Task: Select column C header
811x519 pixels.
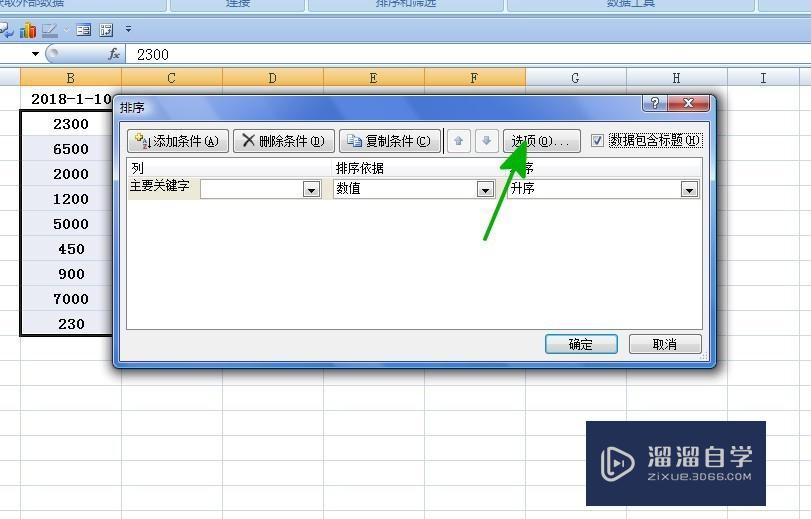Action: (172, 78)
